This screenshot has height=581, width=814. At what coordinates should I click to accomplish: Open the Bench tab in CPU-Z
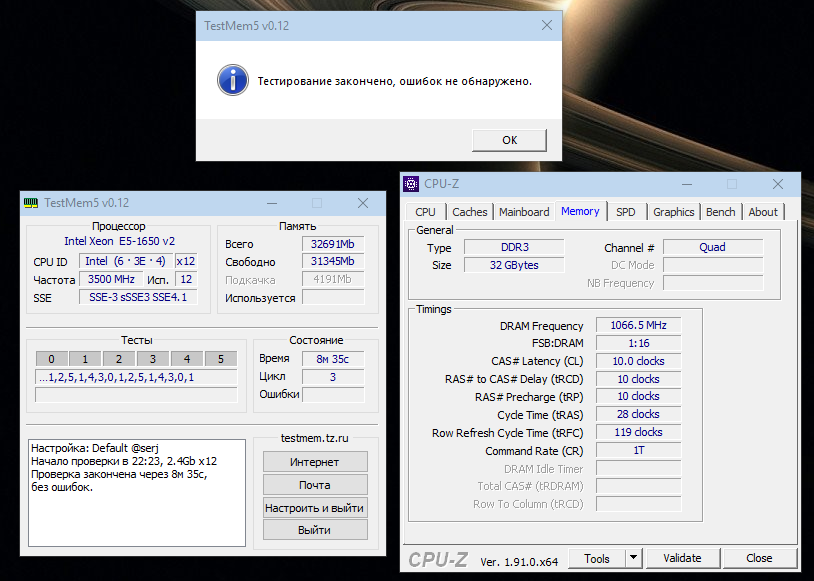coord(721,212)
